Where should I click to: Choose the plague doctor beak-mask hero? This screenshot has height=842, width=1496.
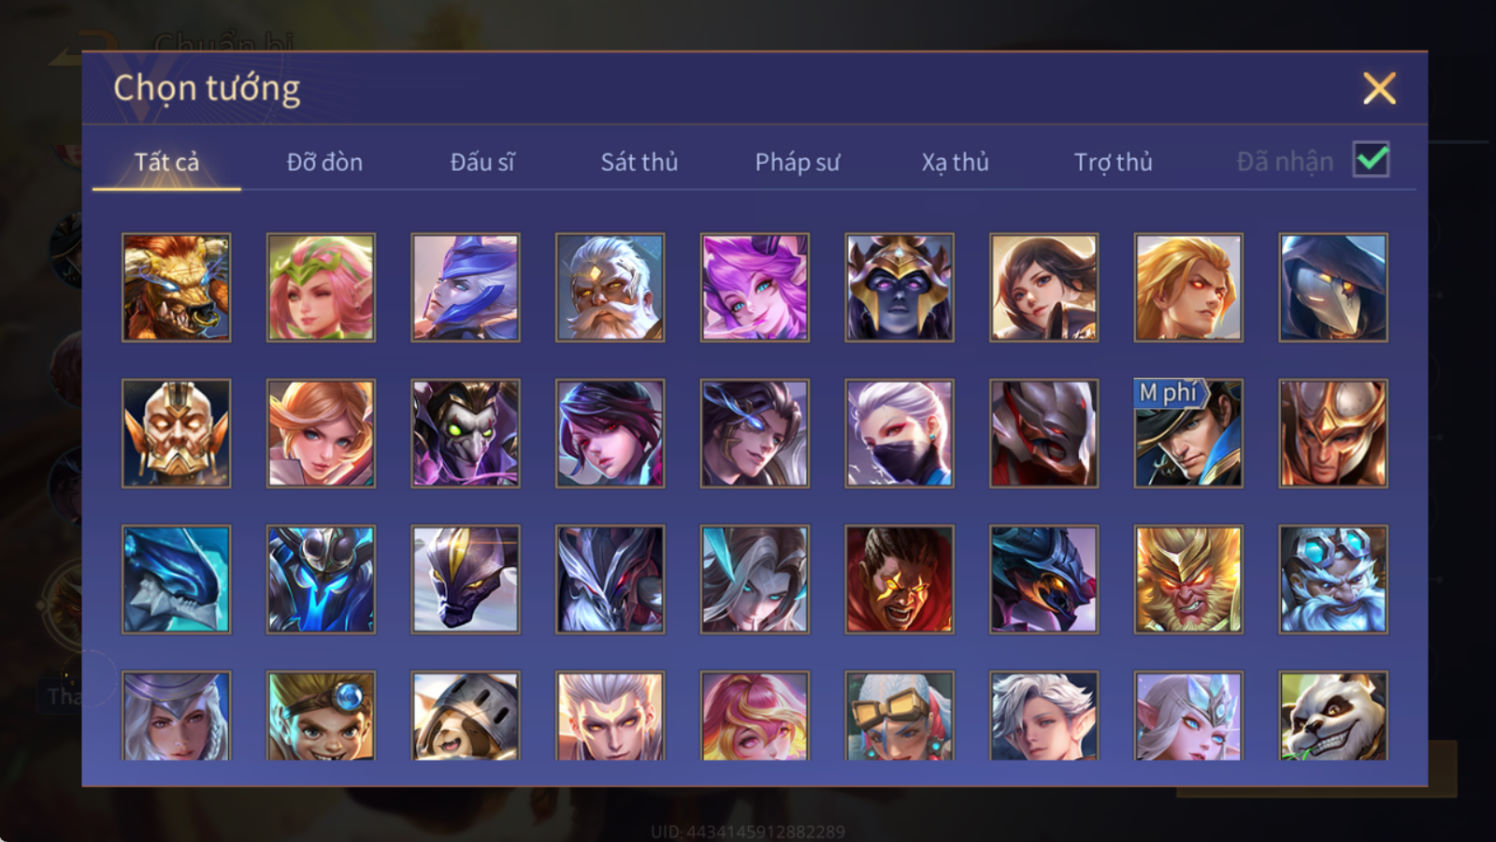click(1333, 287)
